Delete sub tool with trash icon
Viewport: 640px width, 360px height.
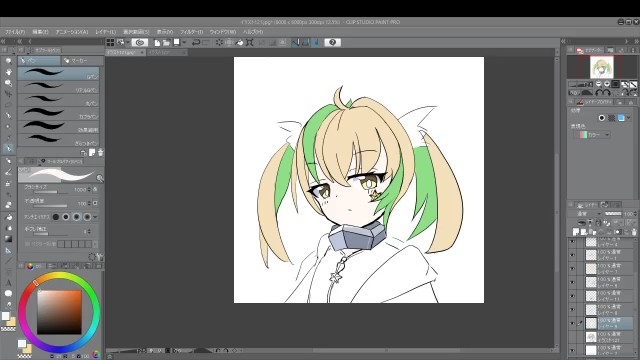100,153
